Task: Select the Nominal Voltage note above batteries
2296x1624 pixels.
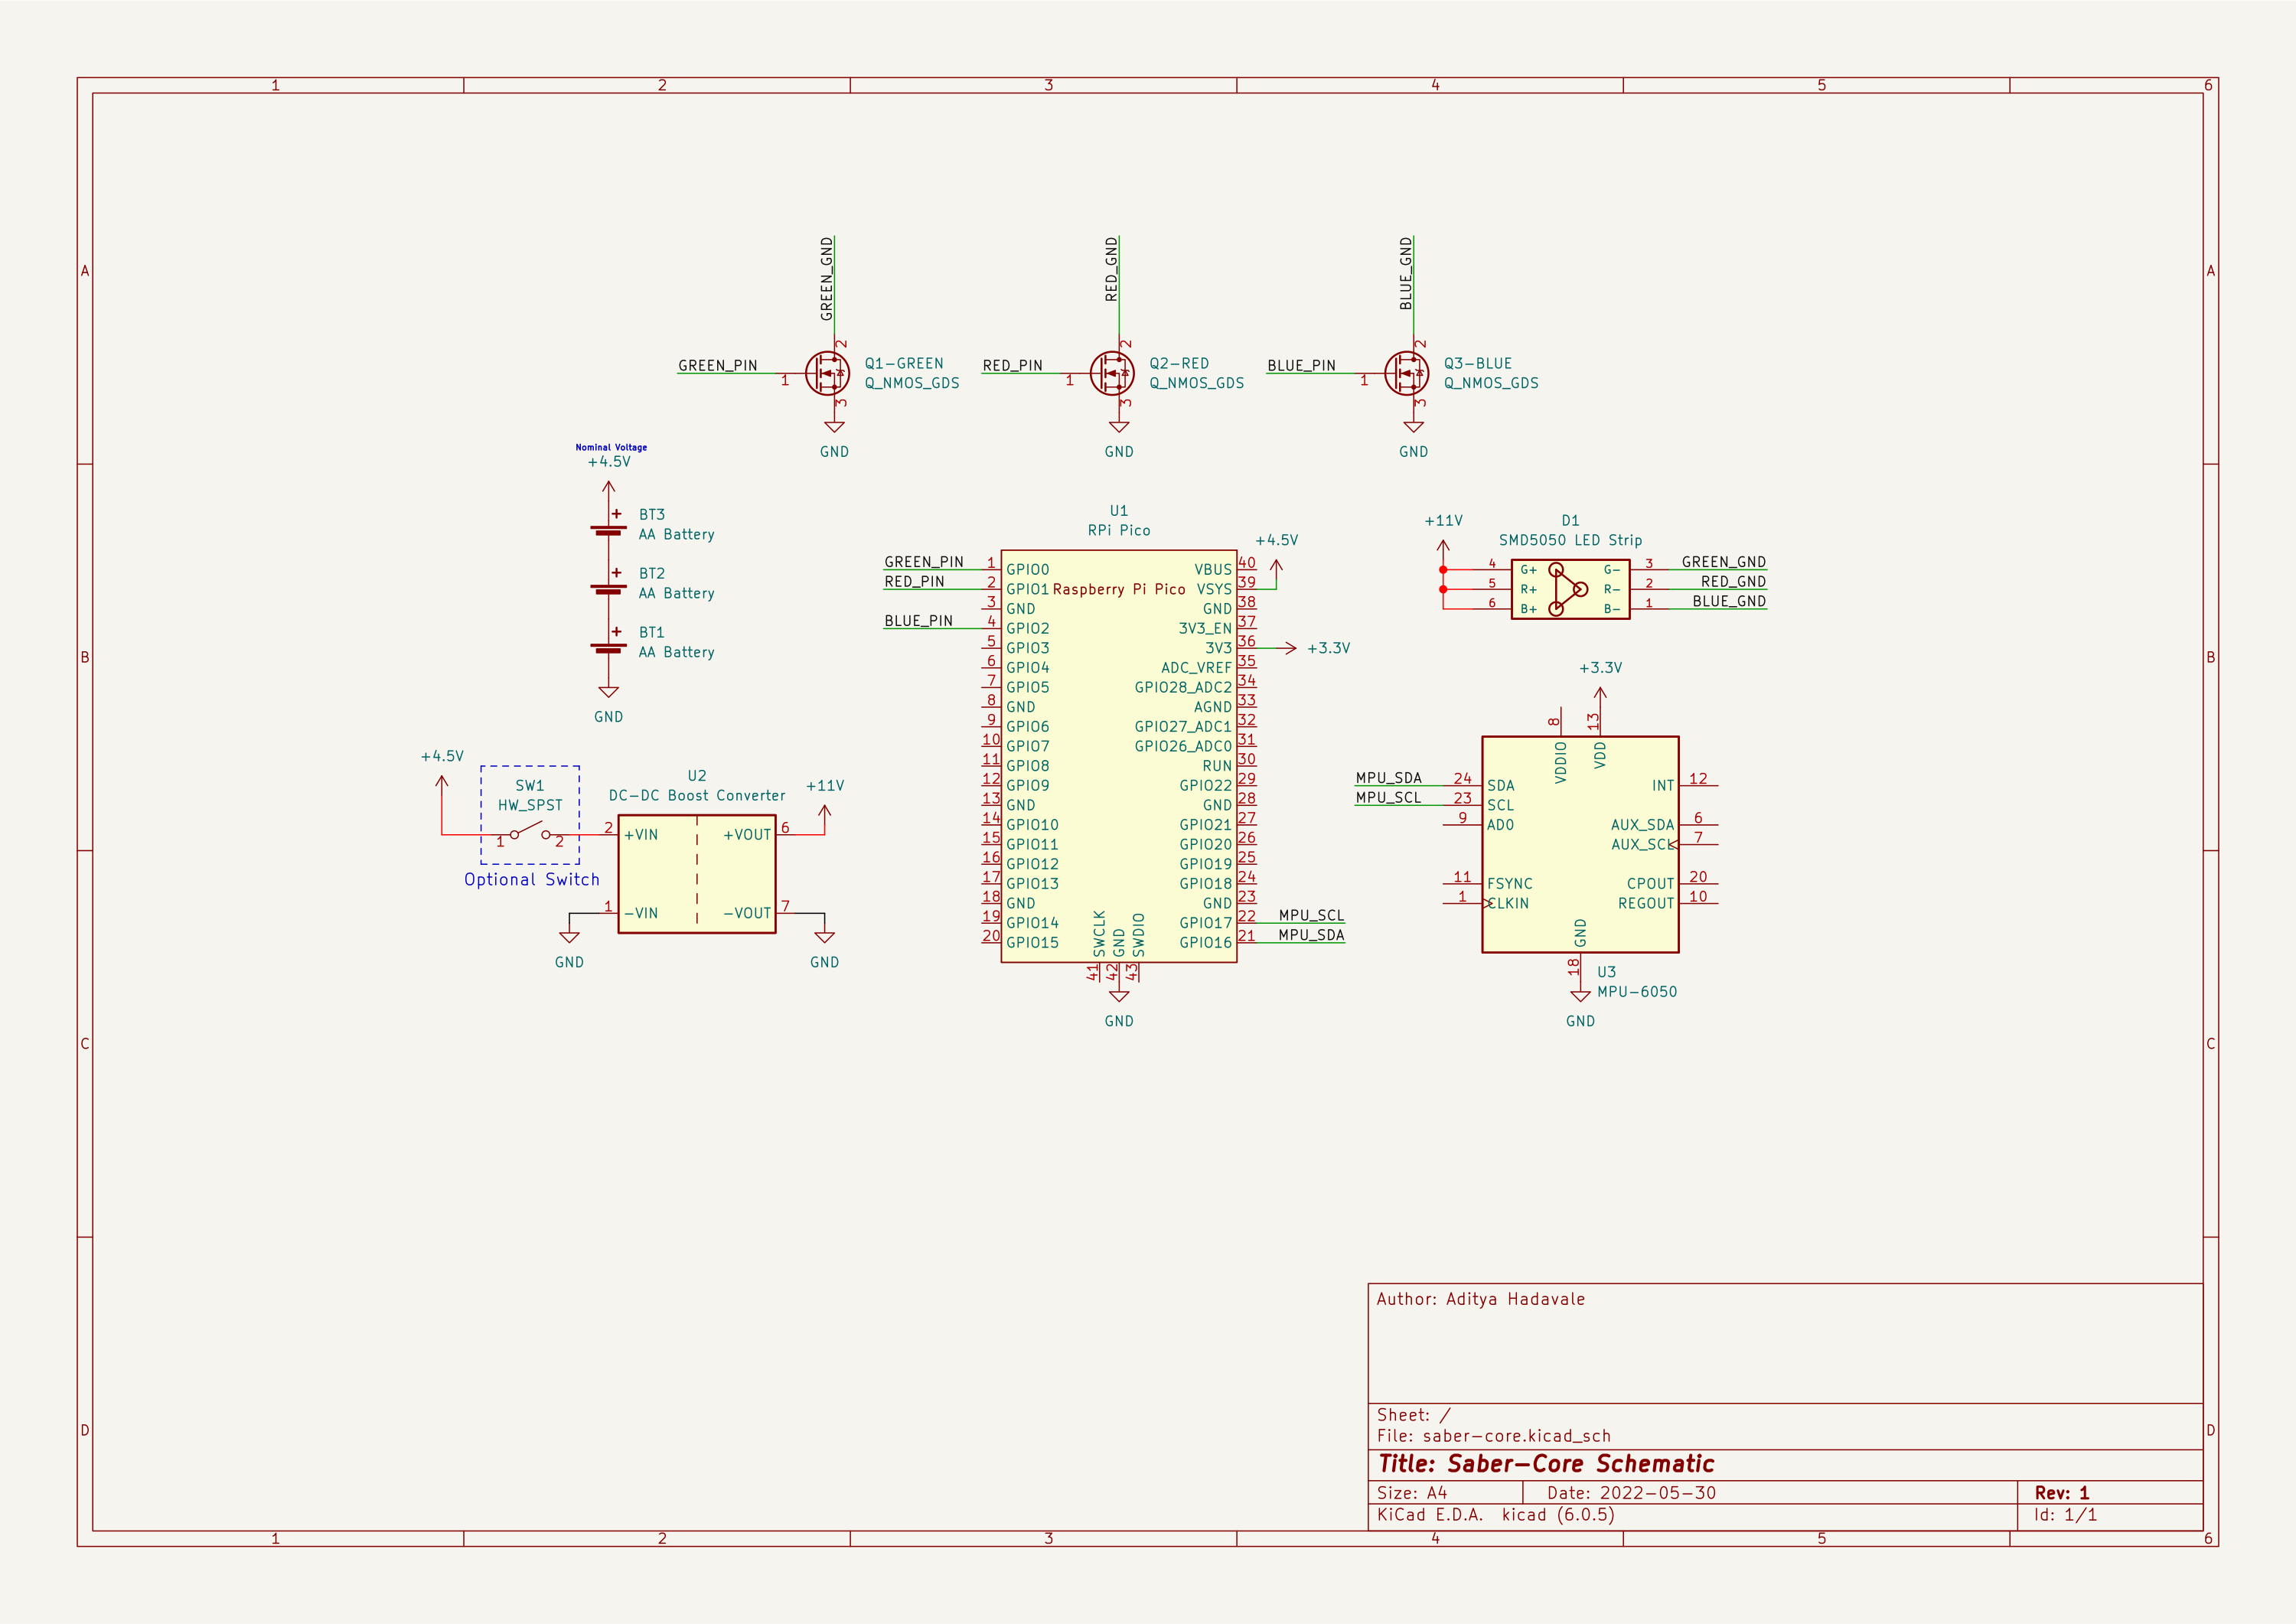Action: tap(610, 447)
